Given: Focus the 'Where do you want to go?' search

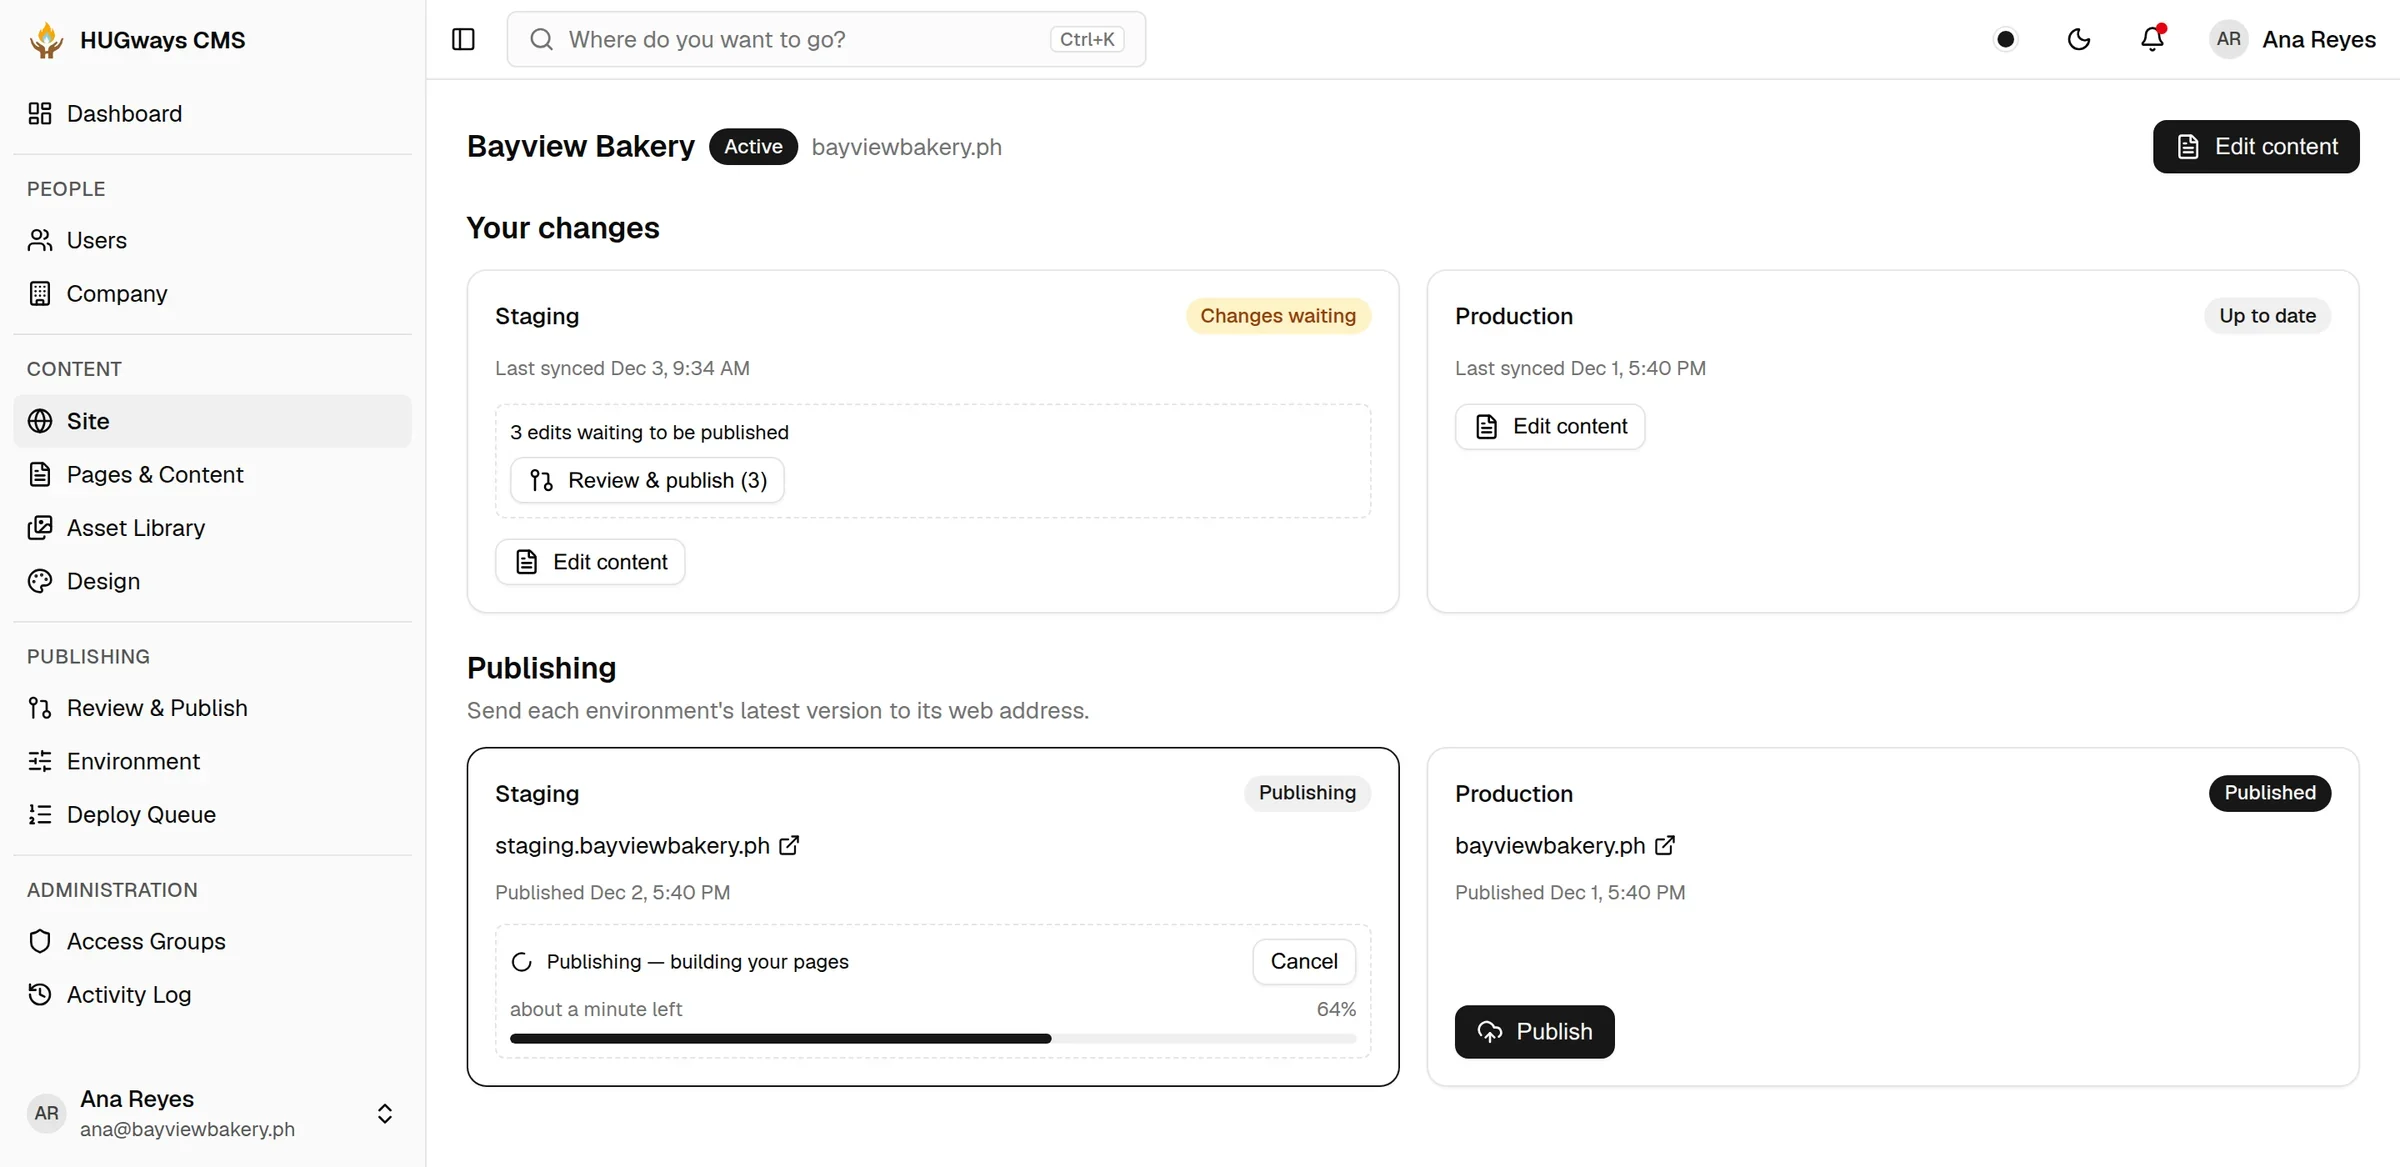Looking at the screenshot, I should (826, 39).
